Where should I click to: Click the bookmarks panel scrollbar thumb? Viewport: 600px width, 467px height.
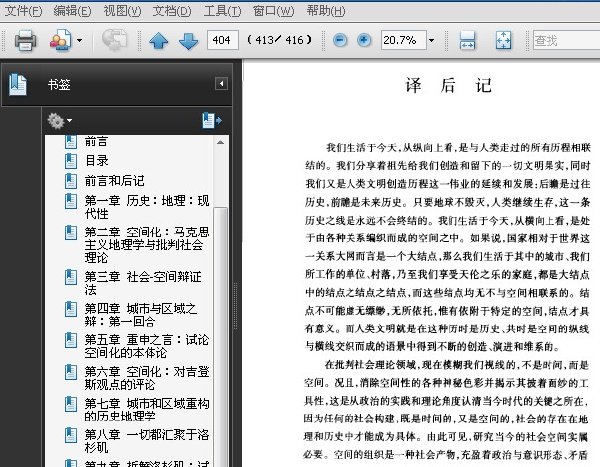pos(220,337)
